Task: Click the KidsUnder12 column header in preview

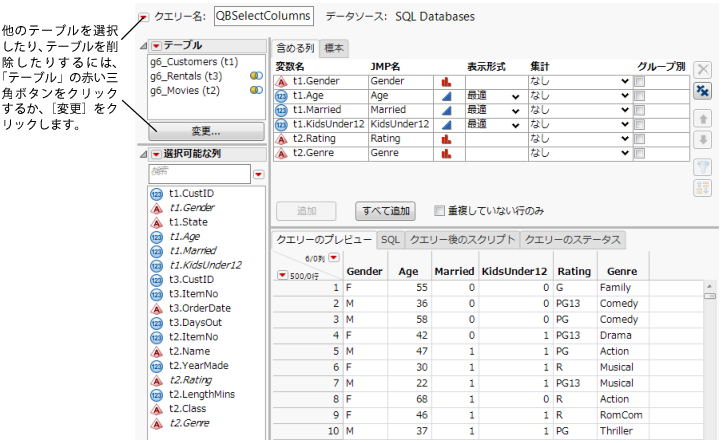Action: click(x=515, y=271)
